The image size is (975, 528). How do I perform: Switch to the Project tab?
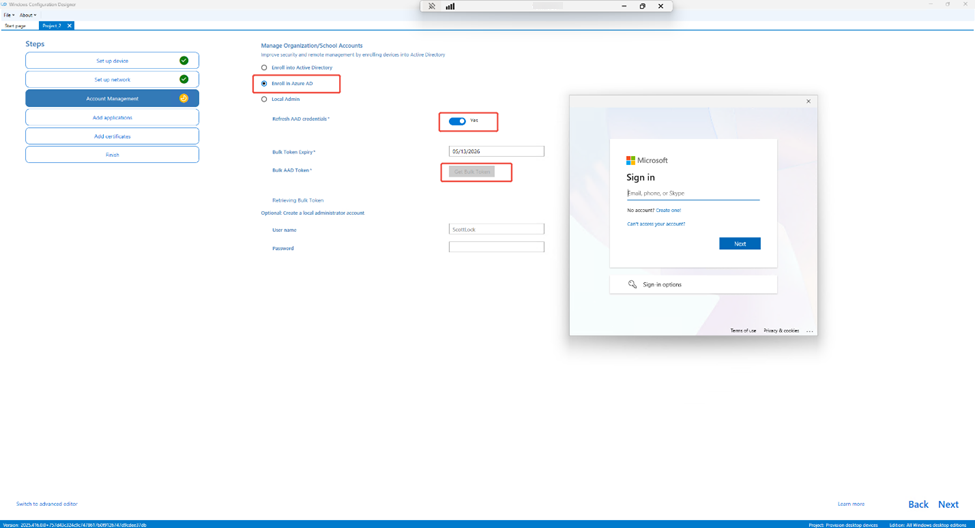coord(52,25)
